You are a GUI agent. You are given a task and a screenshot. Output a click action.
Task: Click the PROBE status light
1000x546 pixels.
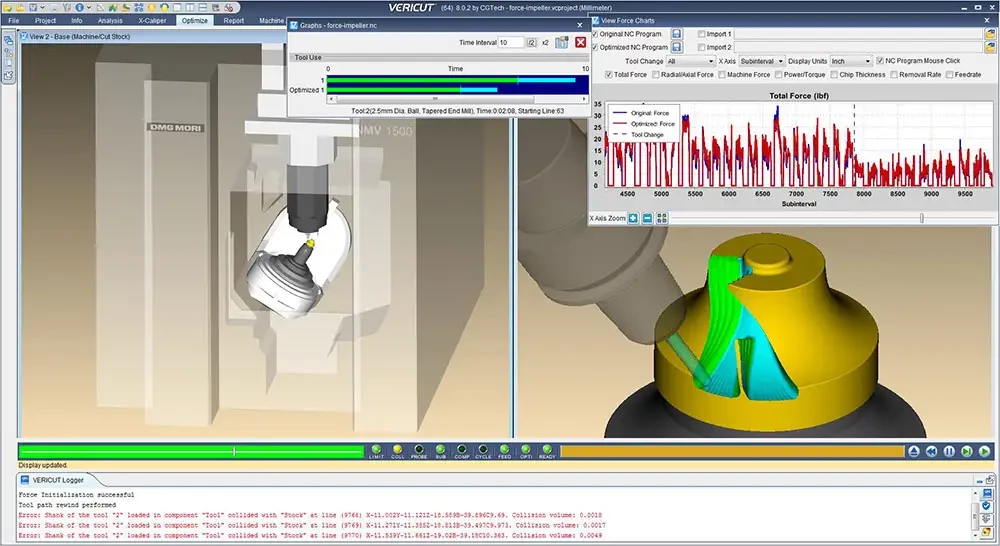pyautogui.click(x=419, y=451)
